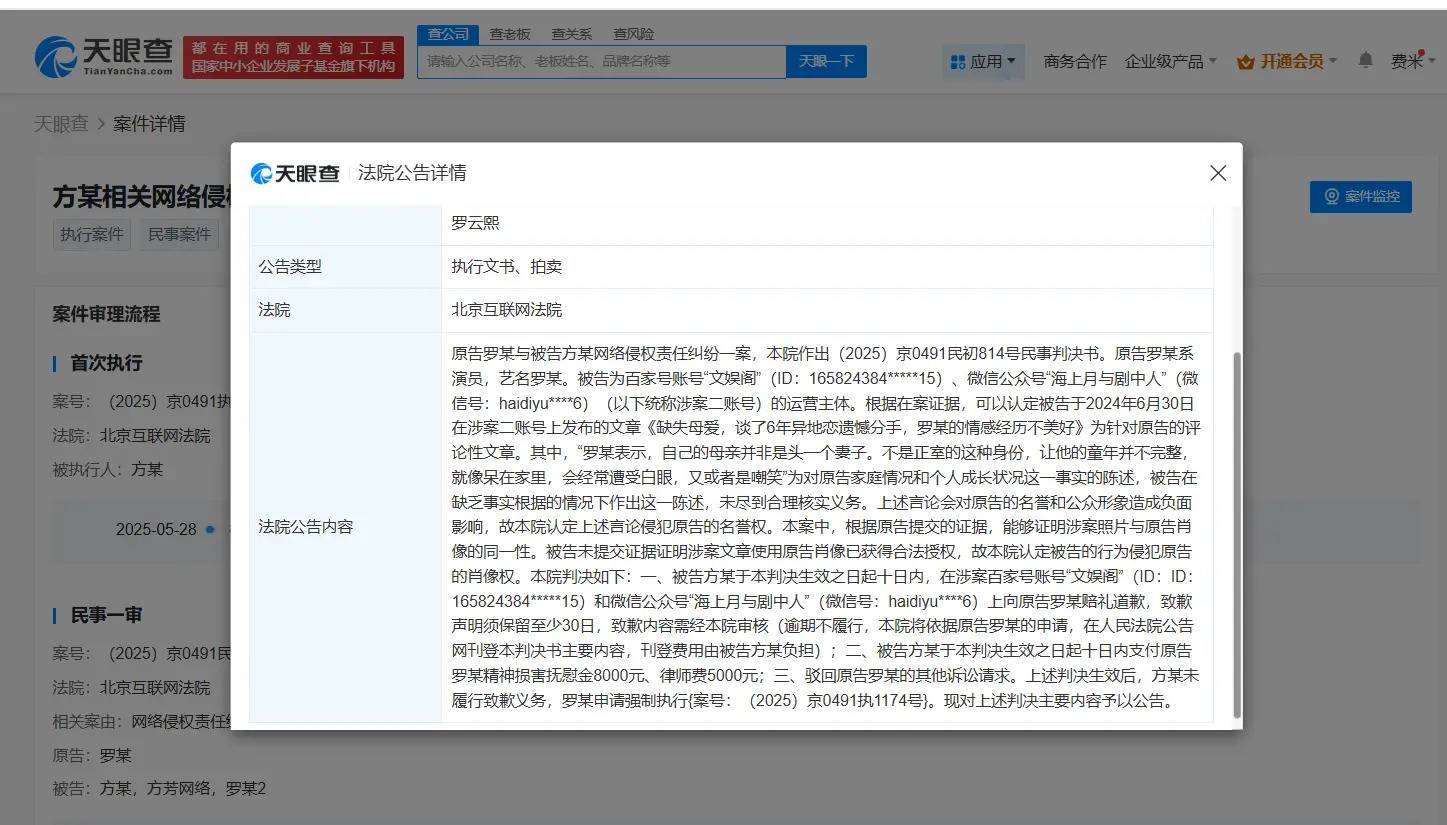Click the 执行文书、拍卖 cell
The height and width of the screenshot is (825, 1447).
point(506,267)
